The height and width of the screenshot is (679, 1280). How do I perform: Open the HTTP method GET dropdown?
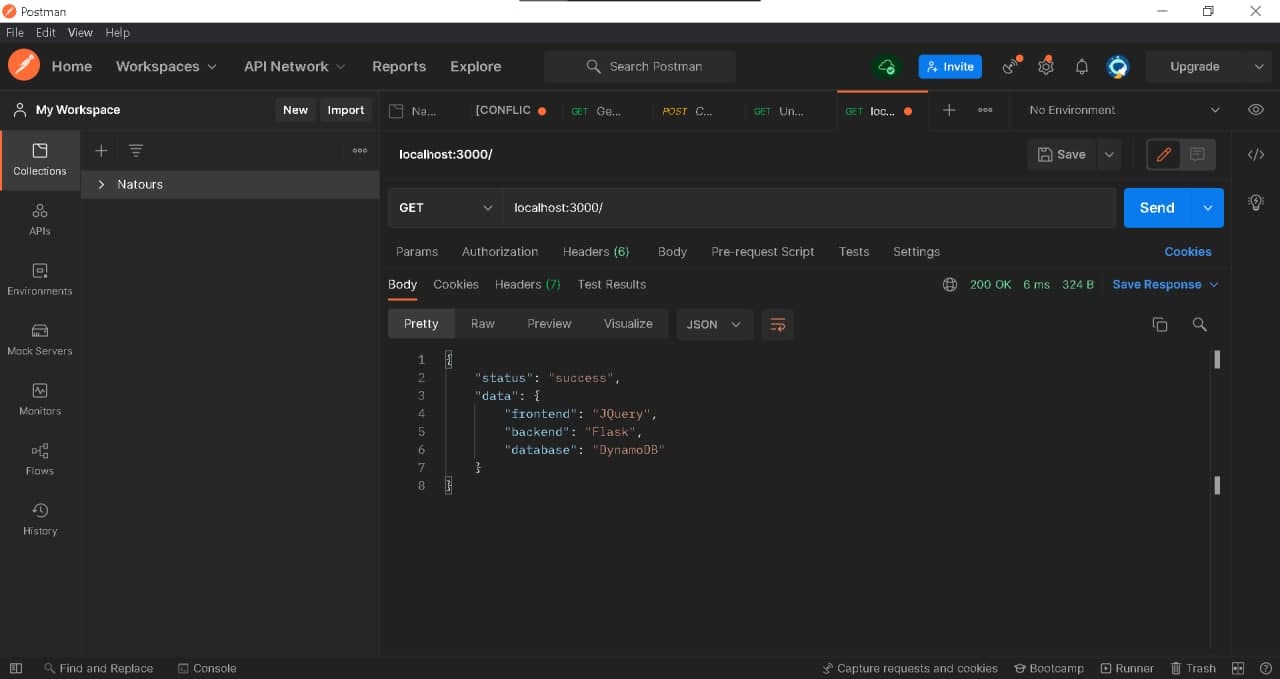[445, 208]
